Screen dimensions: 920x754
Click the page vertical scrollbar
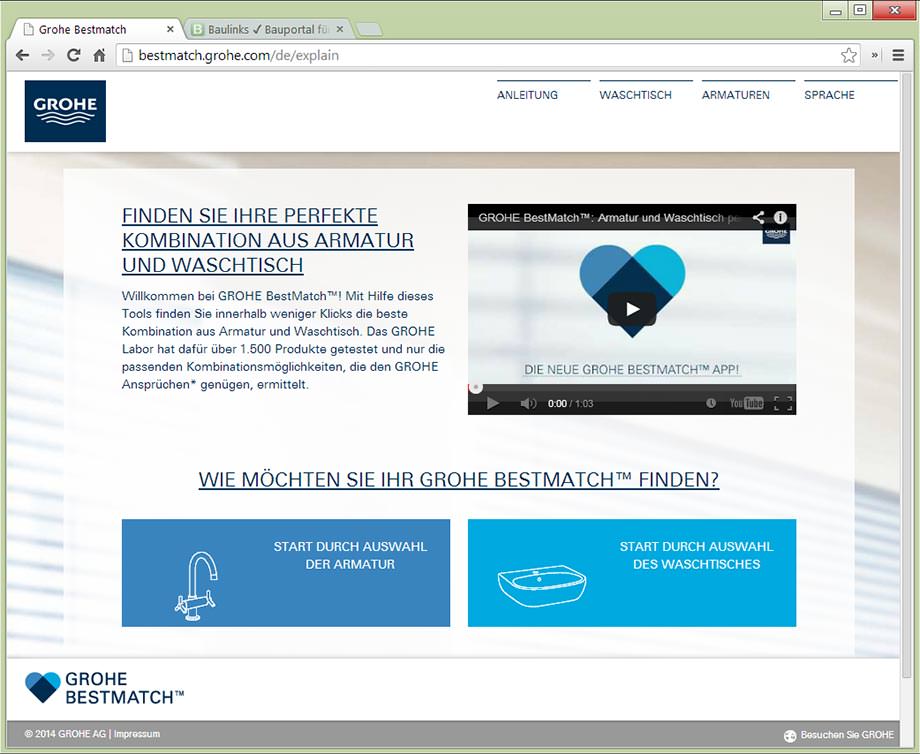(x=907, y=376)
